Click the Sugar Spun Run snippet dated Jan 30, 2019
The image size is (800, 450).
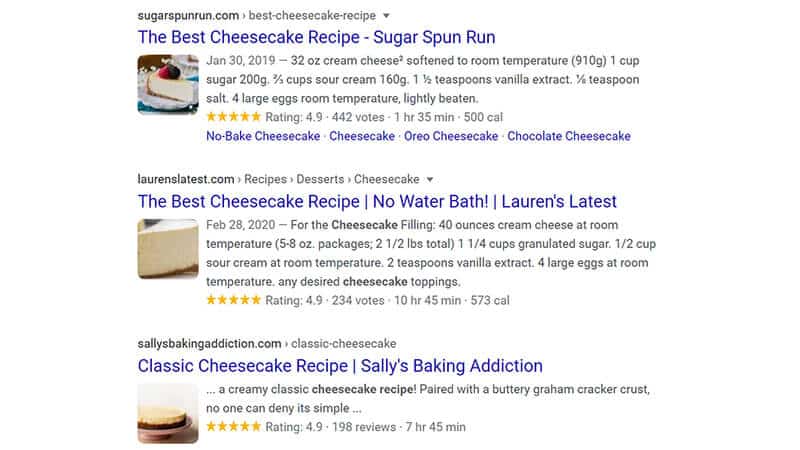[423, 80]
